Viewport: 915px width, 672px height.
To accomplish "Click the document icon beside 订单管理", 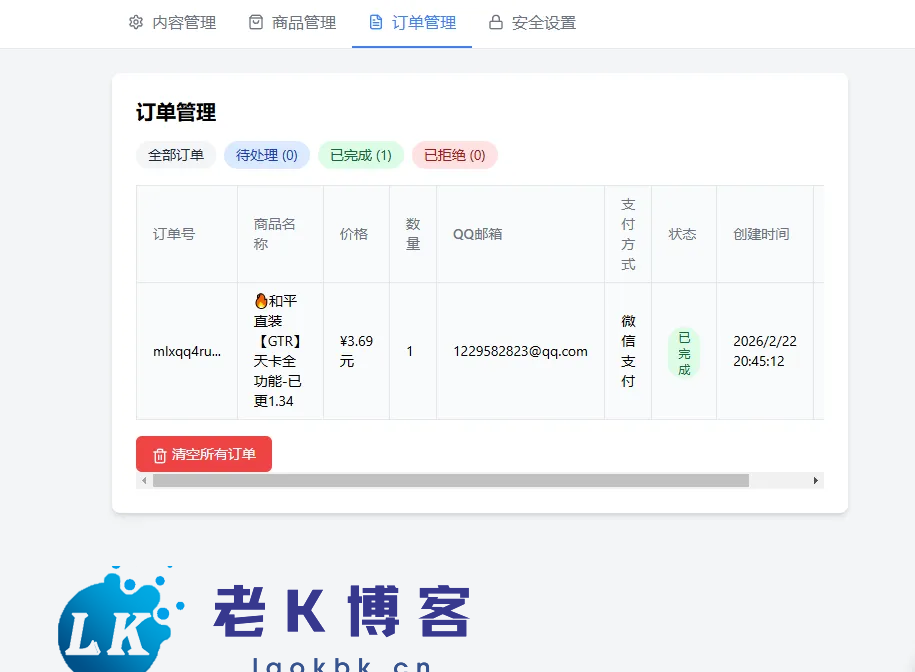I will (x=376, y=22).
